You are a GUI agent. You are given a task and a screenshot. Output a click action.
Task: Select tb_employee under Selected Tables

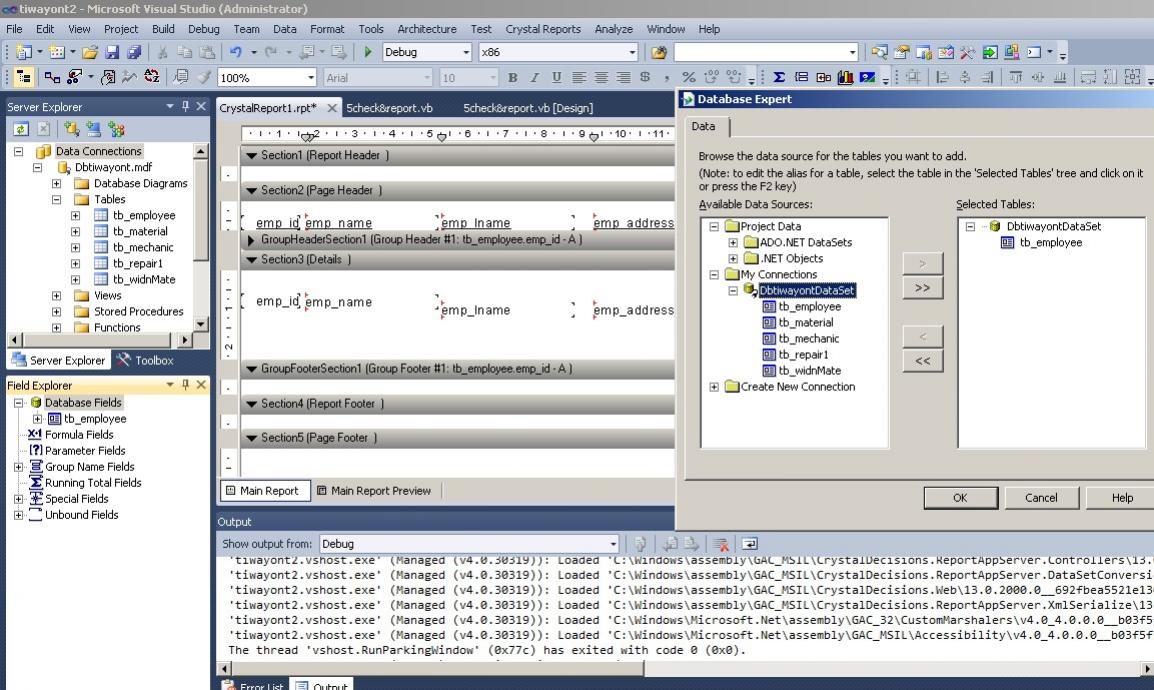pos(1050,243)
